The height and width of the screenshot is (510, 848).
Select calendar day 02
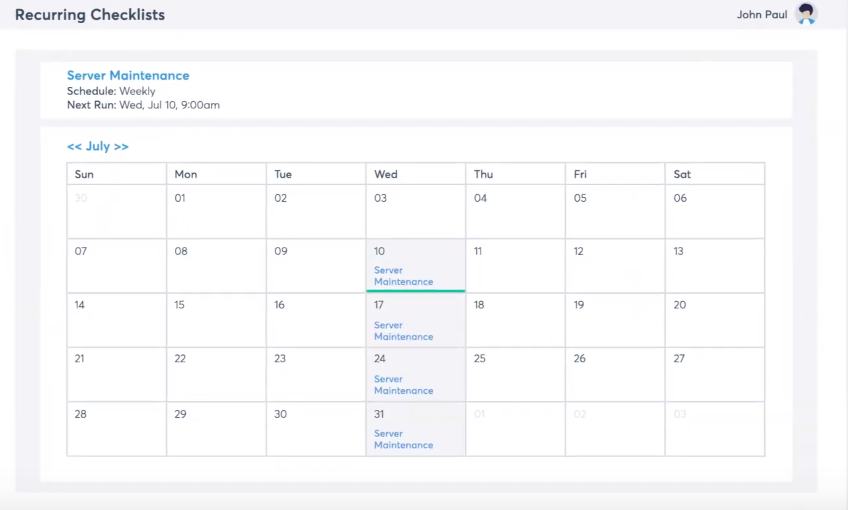click(x=316, y=211)
